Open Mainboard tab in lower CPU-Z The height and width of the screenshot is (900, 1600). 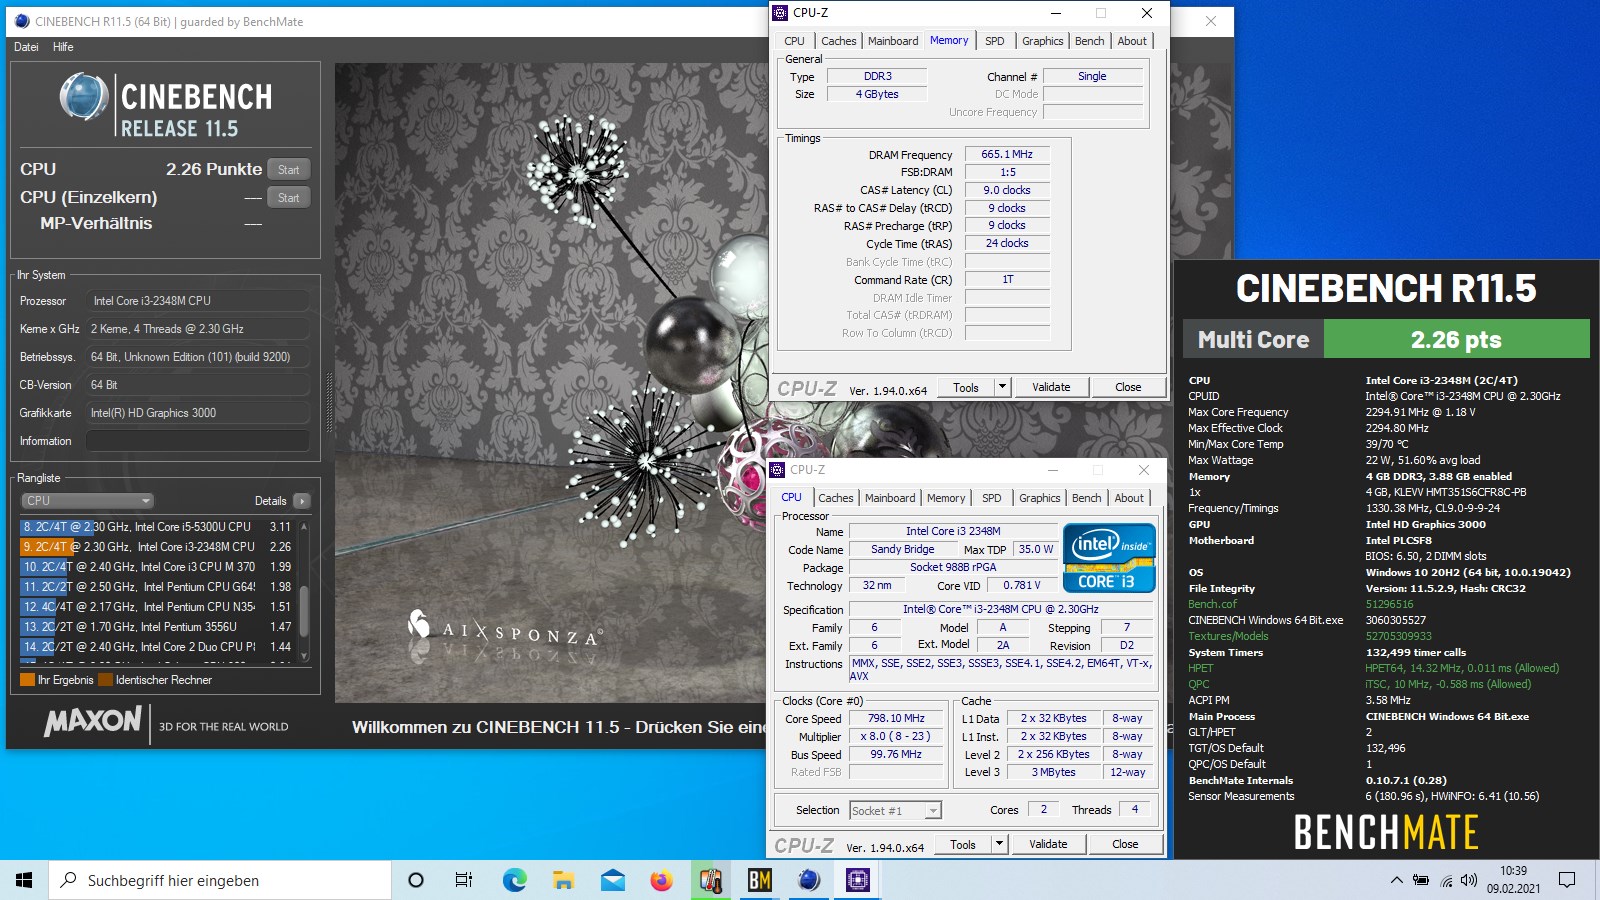click(x=890, y=498)
